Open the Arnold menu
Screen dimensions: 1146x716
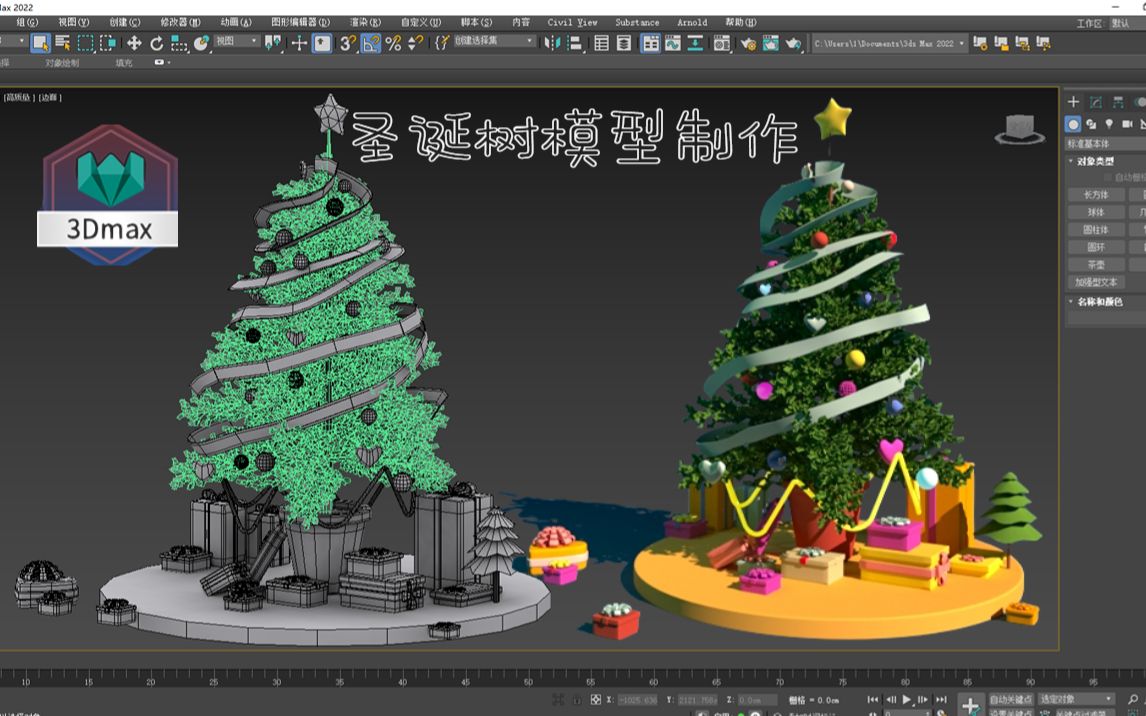tap(692, 22)
